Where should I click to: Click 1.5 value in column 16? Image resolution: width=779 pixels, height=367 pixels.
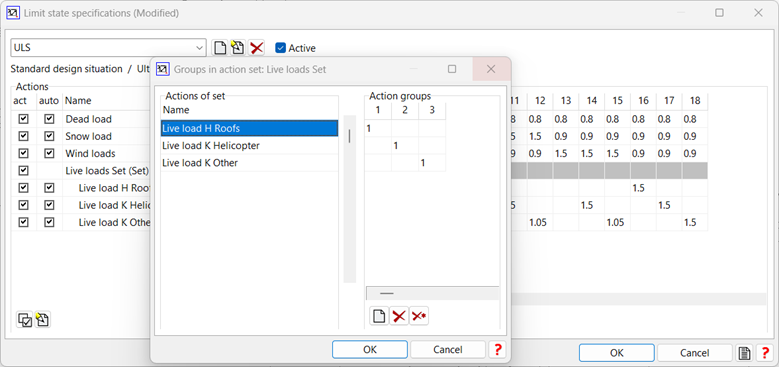click(643, 188)
